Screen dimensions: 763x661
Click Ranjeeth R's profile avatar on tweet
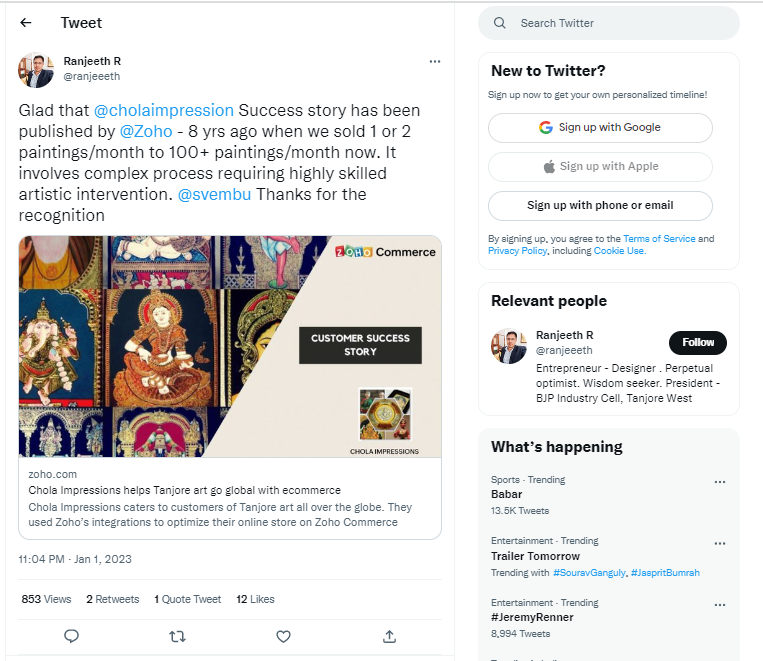pyautogui.click(x=36, y=70)
